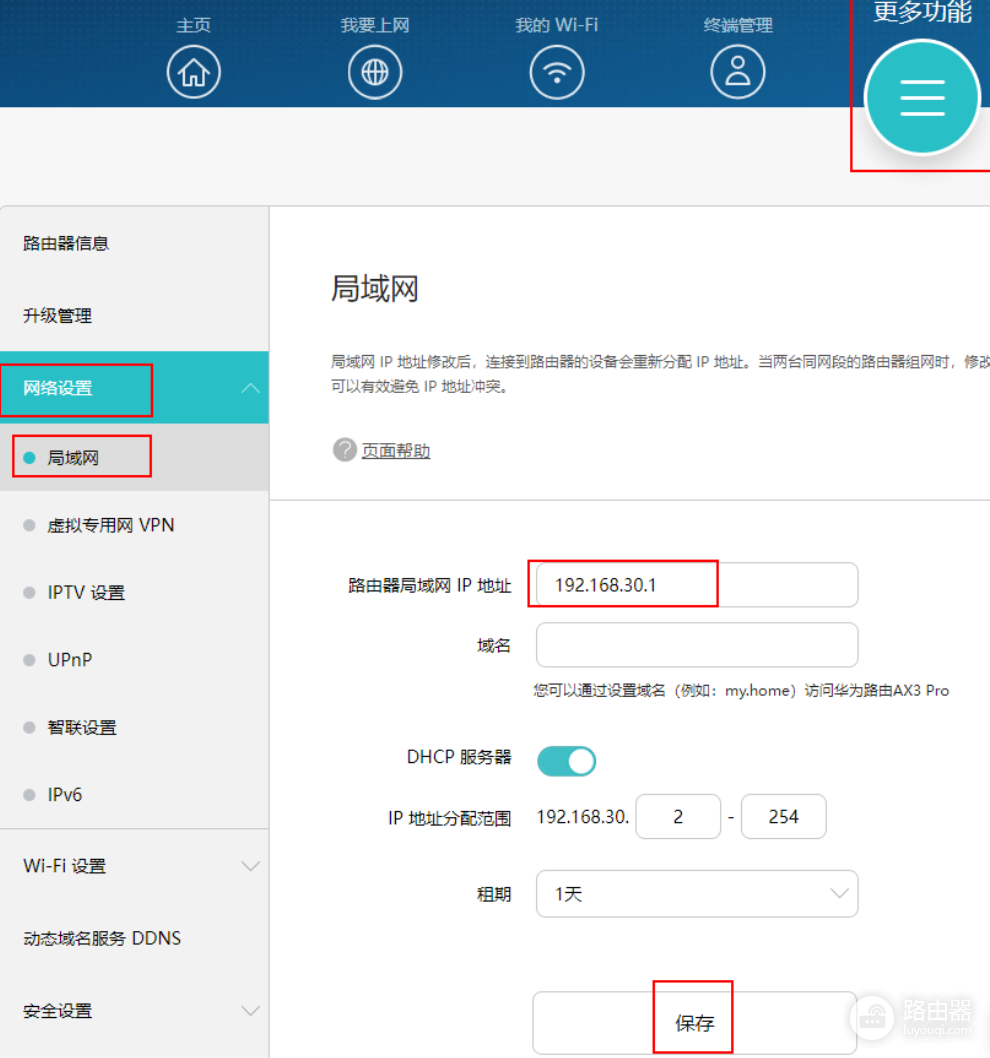The width and height of the screenshot is (990, 1058).
Task: Select IPv6 sidebar item
Action: [65, 795]
